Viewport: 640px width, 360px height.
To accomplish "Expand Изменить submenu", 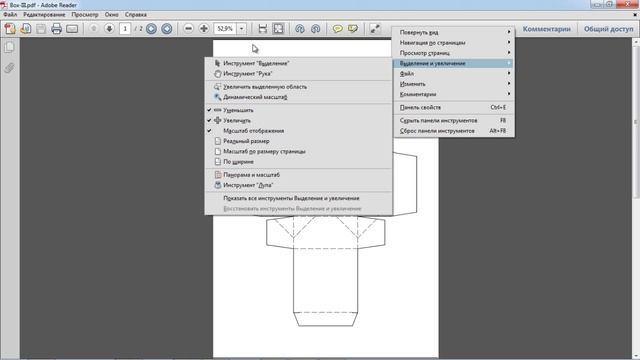I will pos(453,84).
